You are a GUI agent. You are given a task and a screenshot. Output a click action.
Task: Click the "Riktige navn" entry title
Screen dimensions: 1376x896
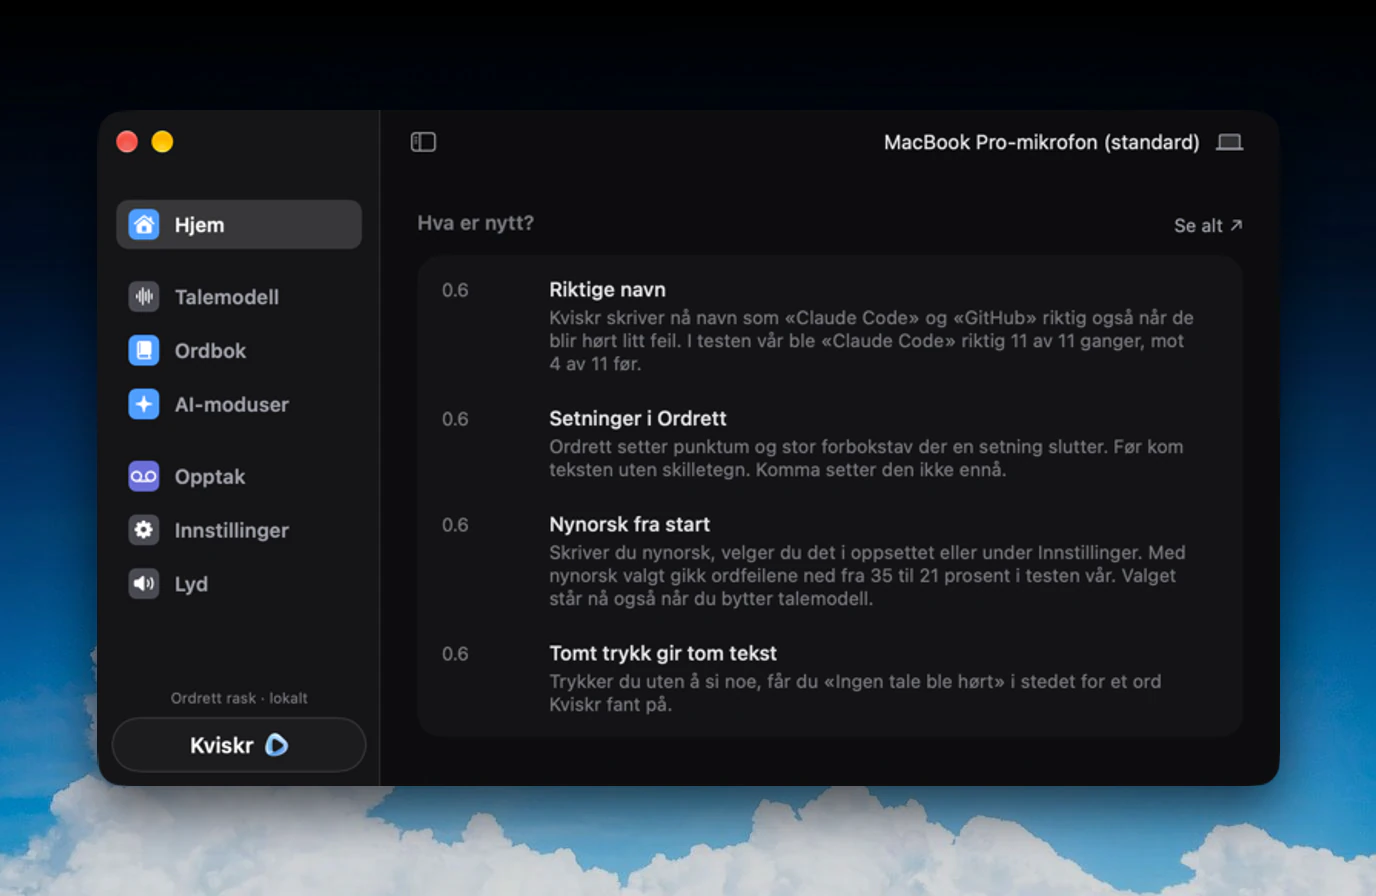pyautogui.click(x=607, y=289)
